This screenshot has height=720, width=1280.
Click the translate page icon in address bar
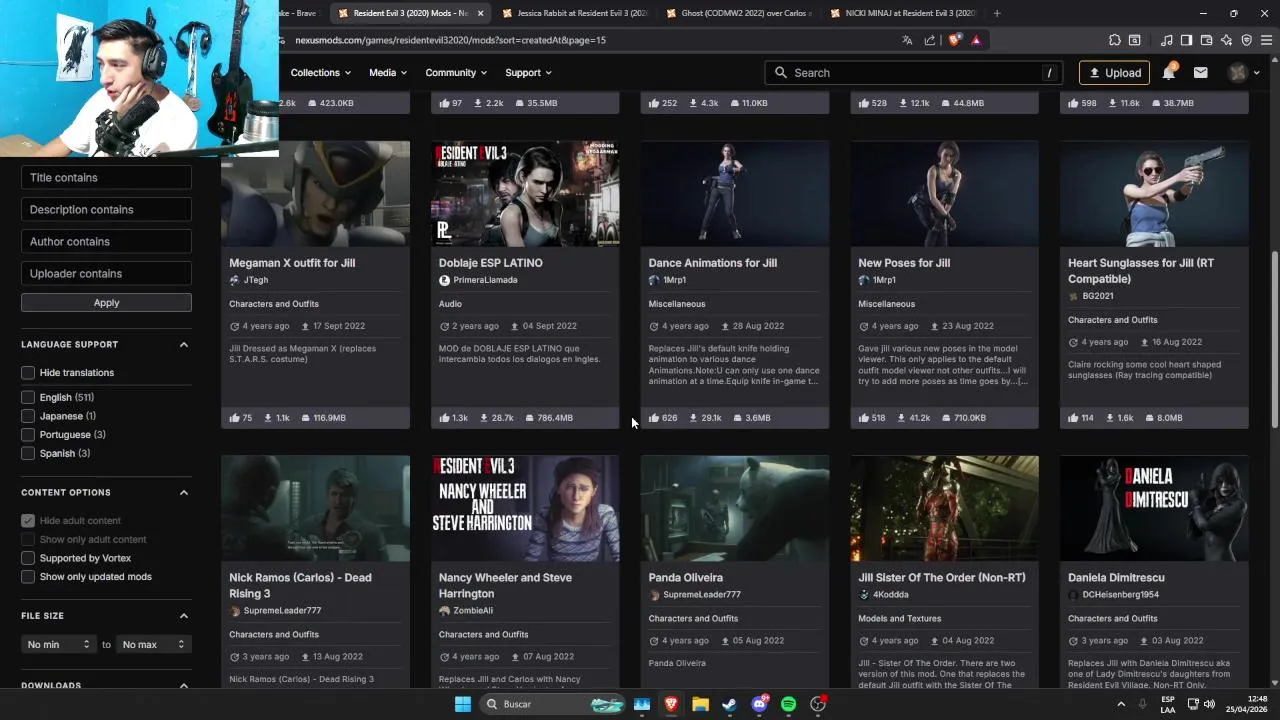907,40
